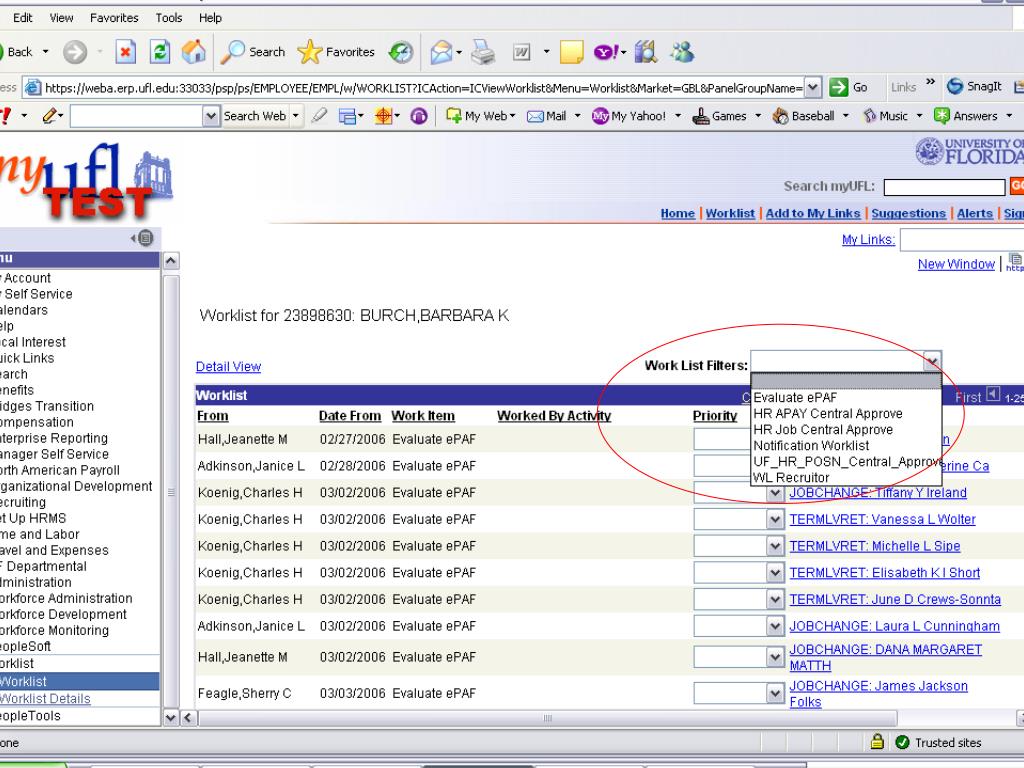Open the Help menu
The width and height of the screenshot is (1024, 768).
point(210,18)
